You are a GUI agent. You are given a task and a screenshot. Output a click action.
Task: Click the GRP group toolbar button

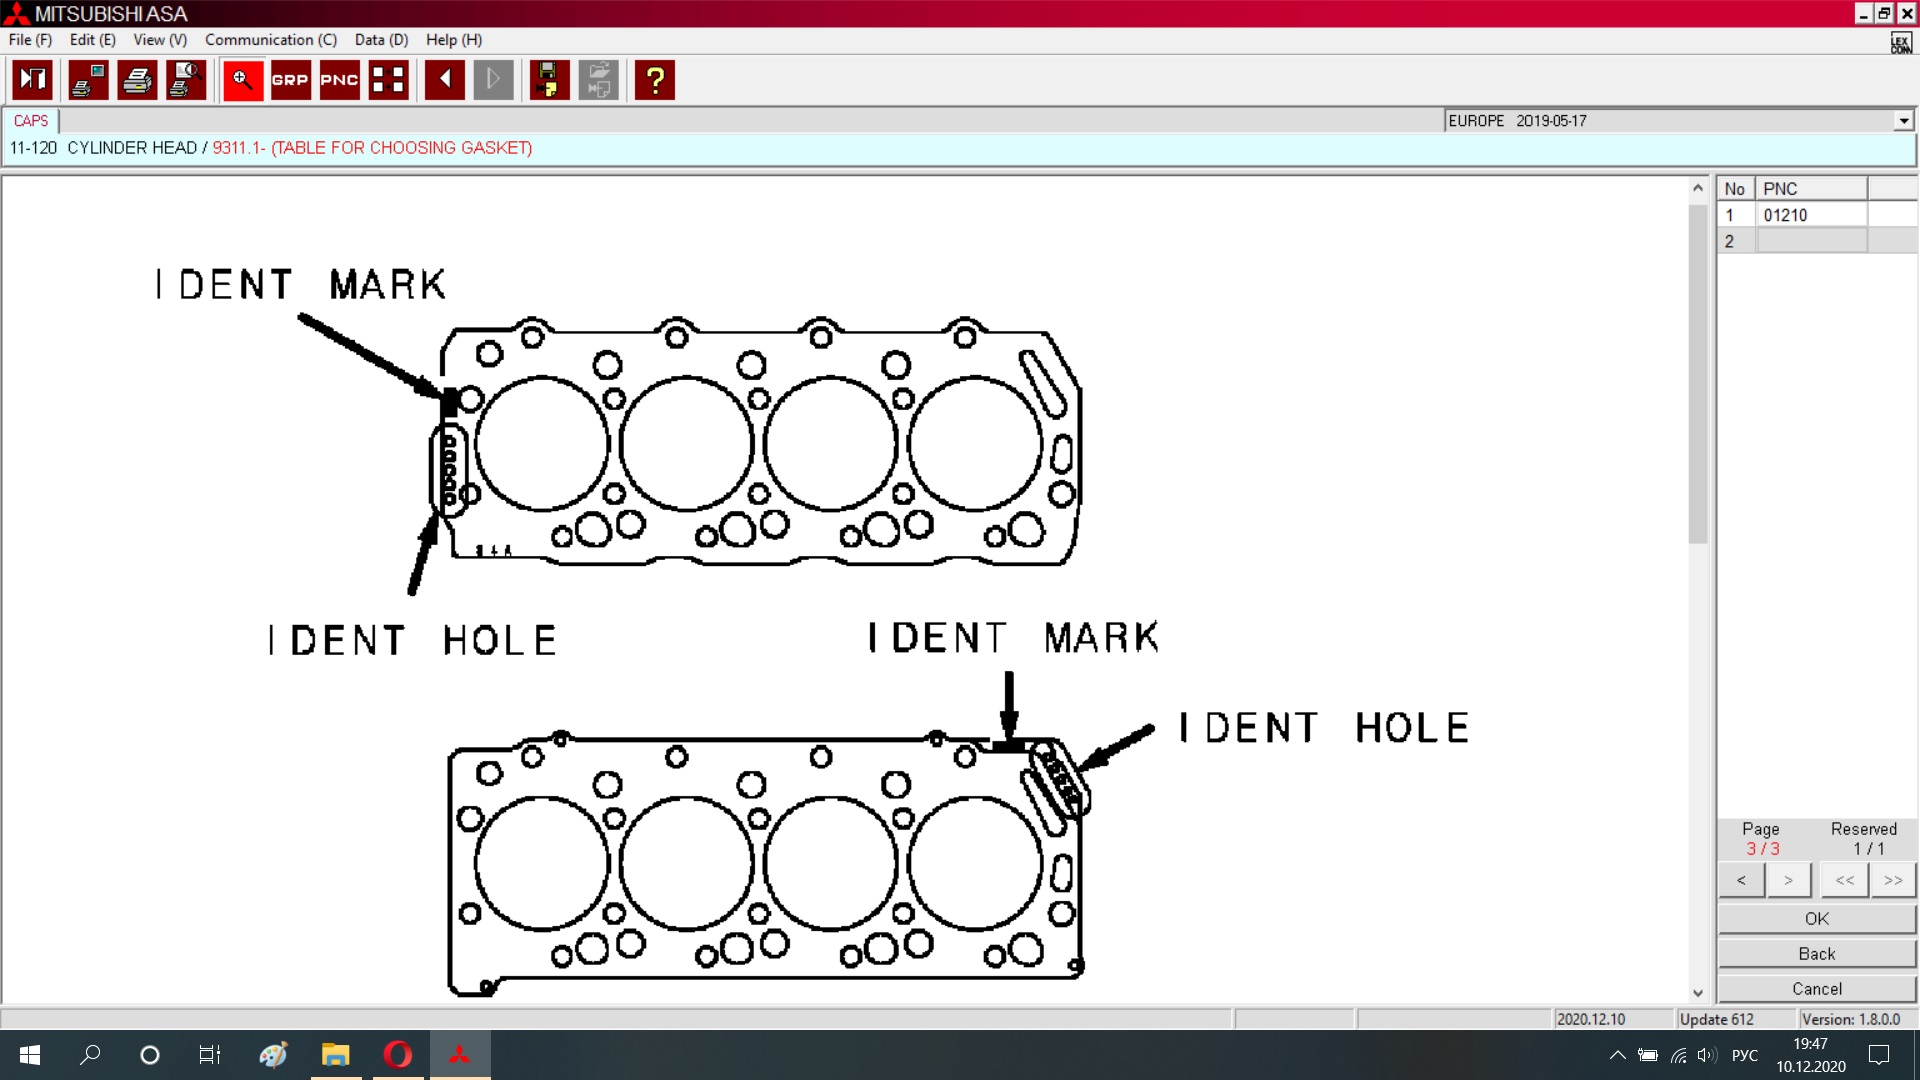[290, 80]
